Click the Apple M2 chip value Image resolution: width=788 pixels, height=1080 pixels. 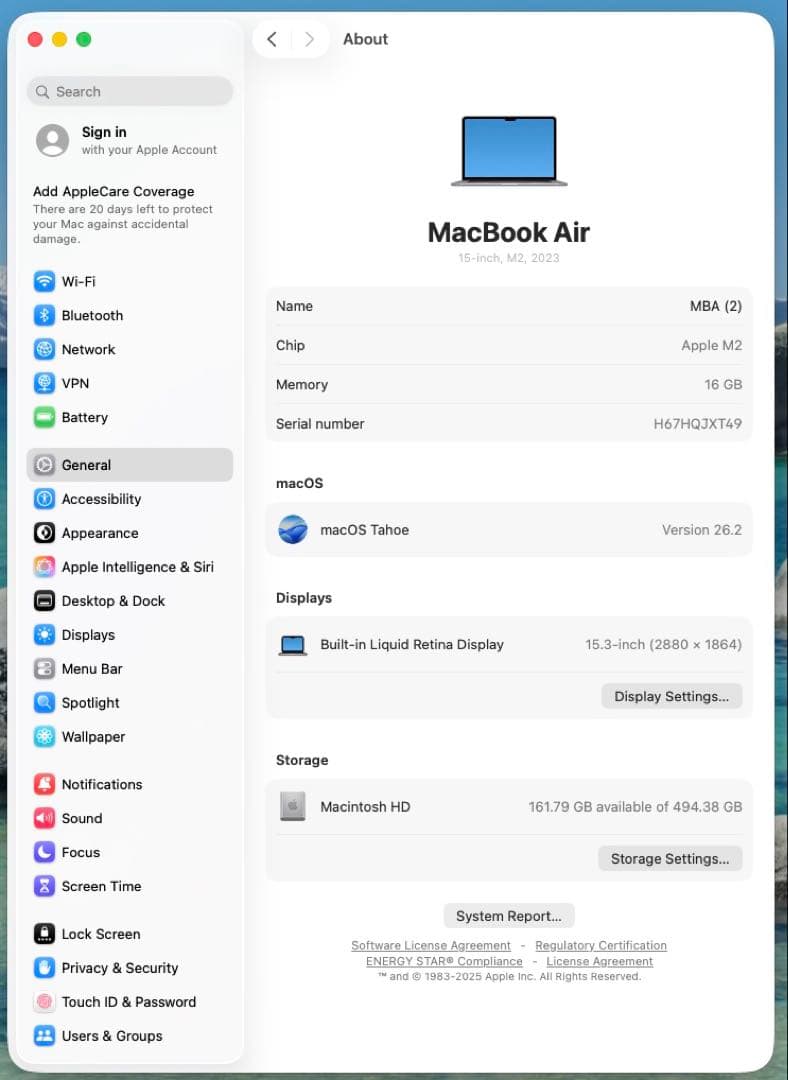pyautogui.click(x=712, y=345)
